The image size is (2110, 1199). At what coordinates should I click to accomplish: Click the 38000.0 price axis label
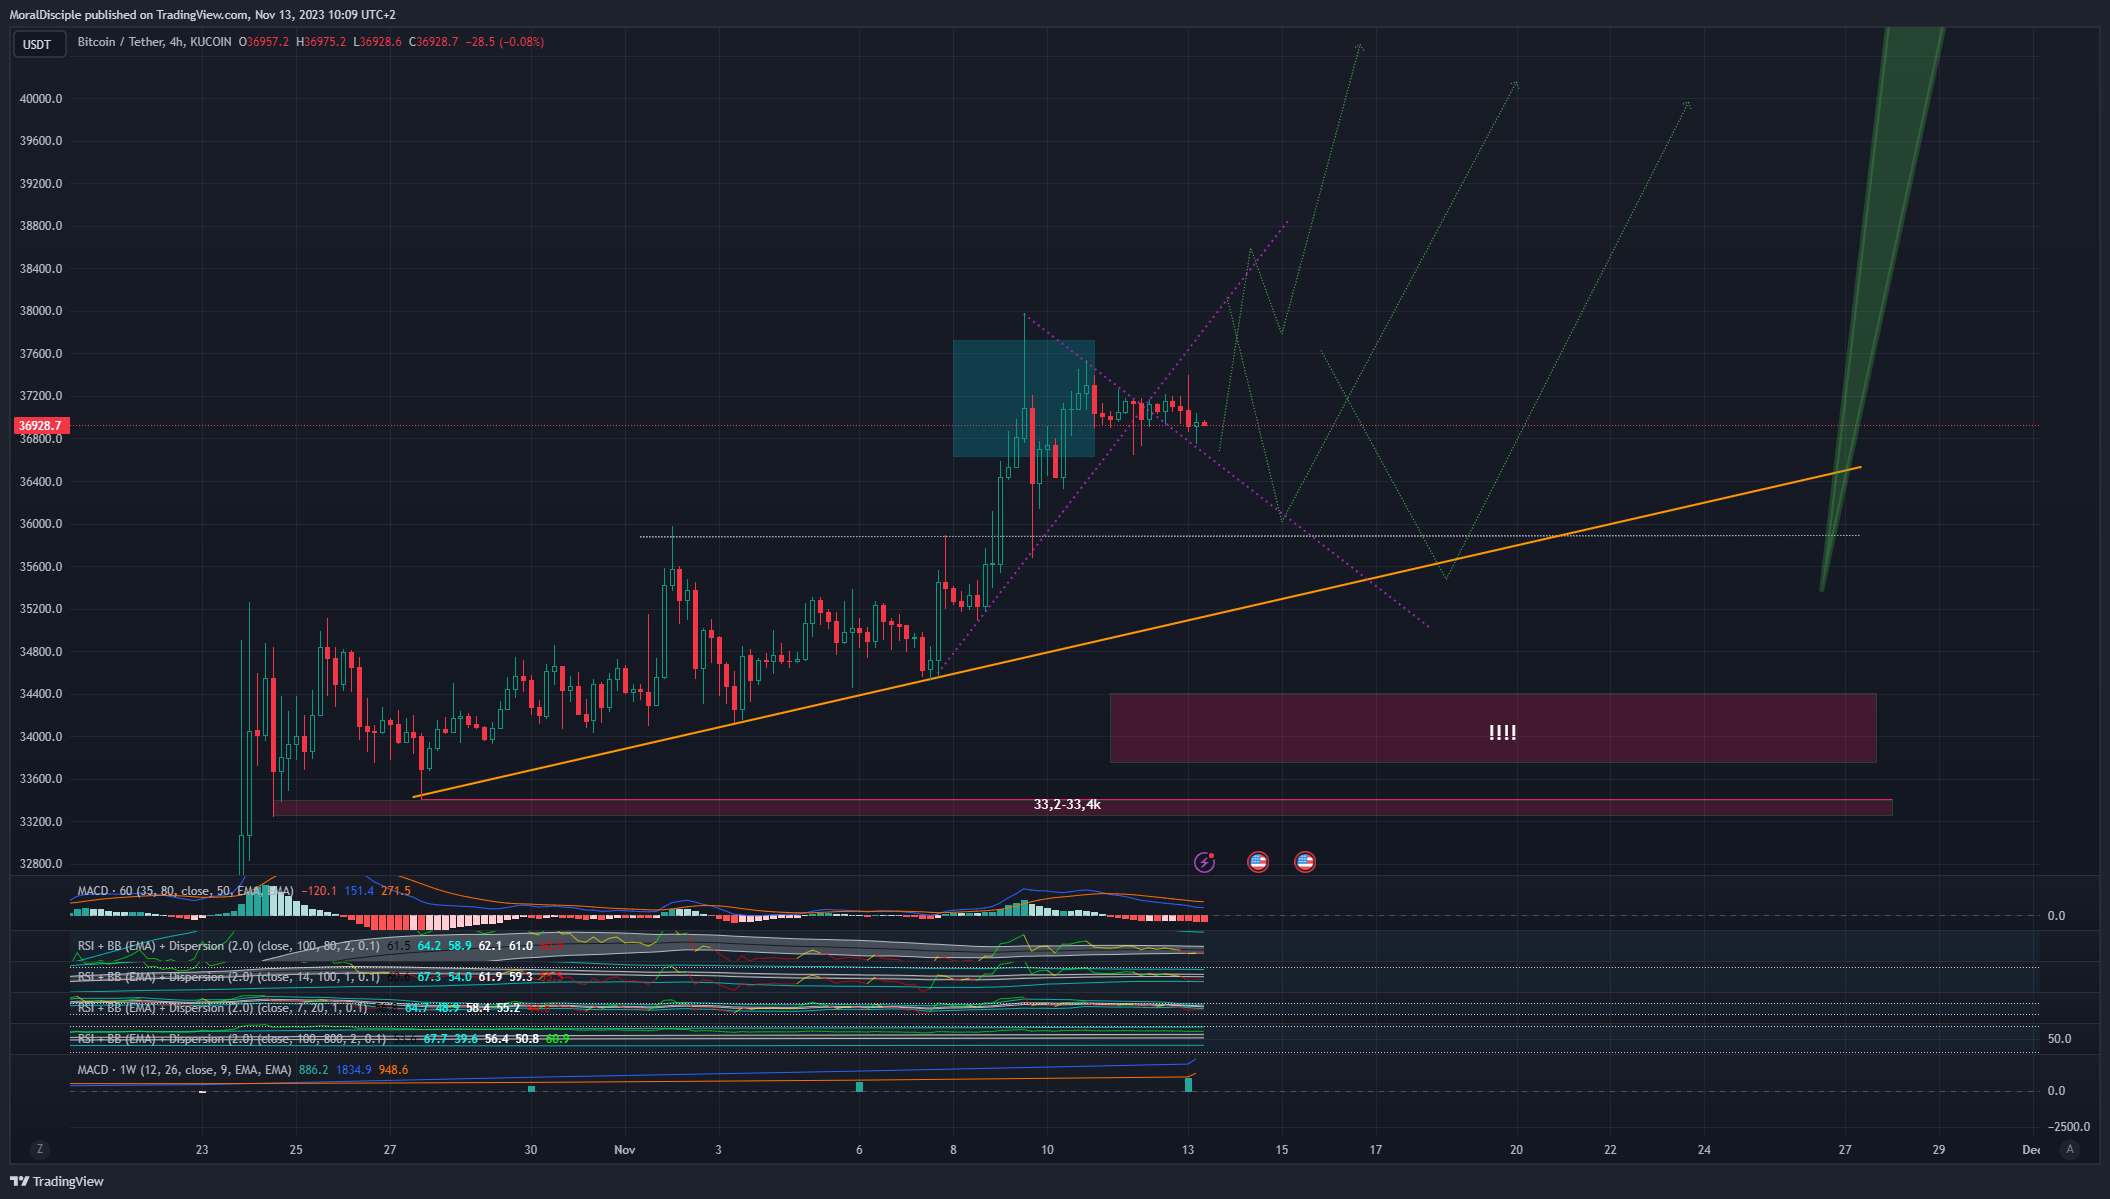[x=41, y=311]
